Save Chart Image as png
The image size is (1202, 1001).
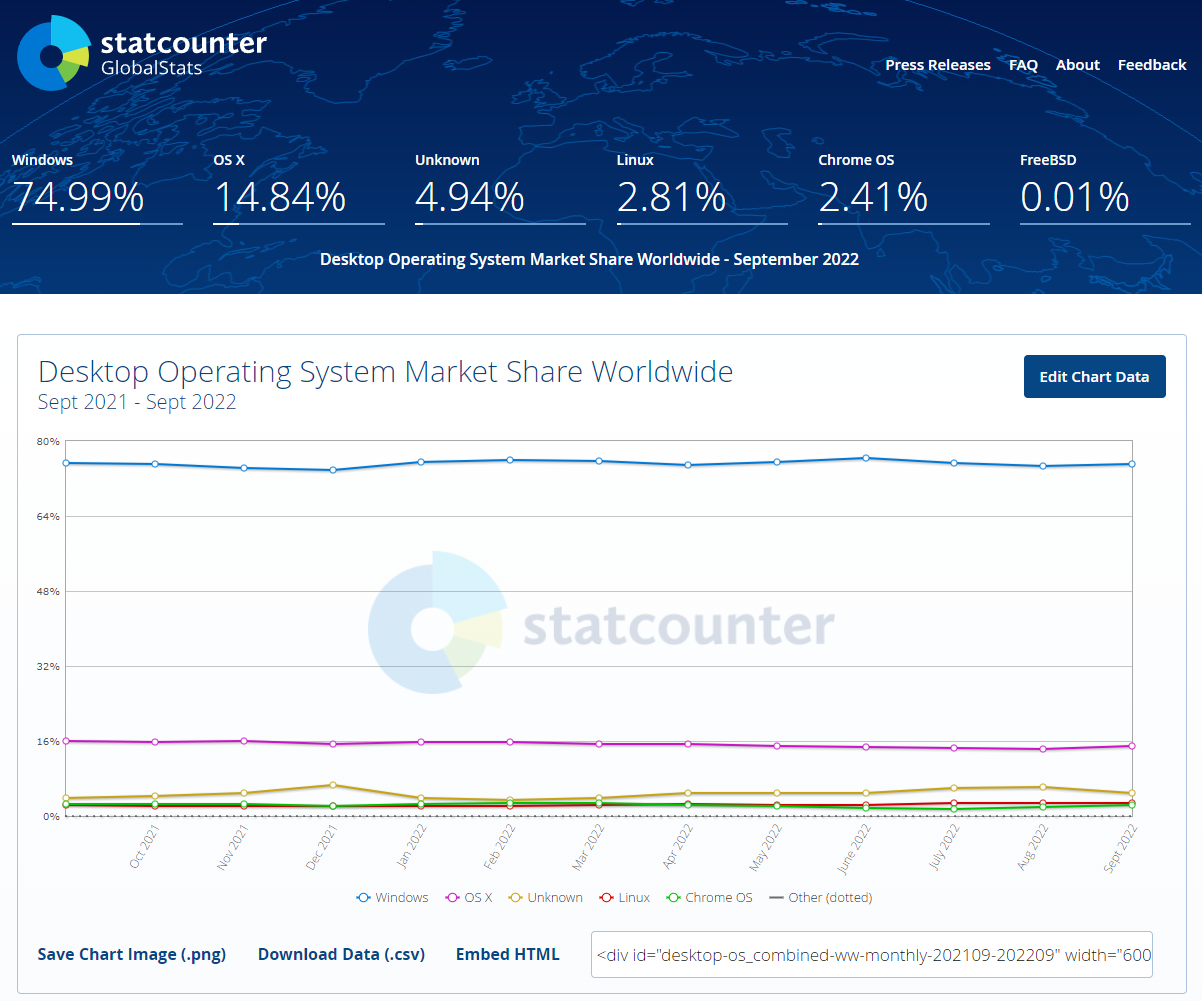click(x=132, y=954)
